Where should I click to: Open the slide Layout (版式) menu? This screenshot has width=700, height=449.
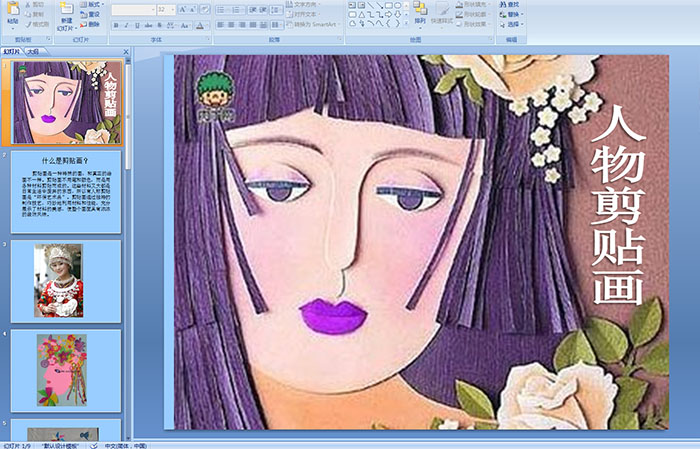click(92, 4)
